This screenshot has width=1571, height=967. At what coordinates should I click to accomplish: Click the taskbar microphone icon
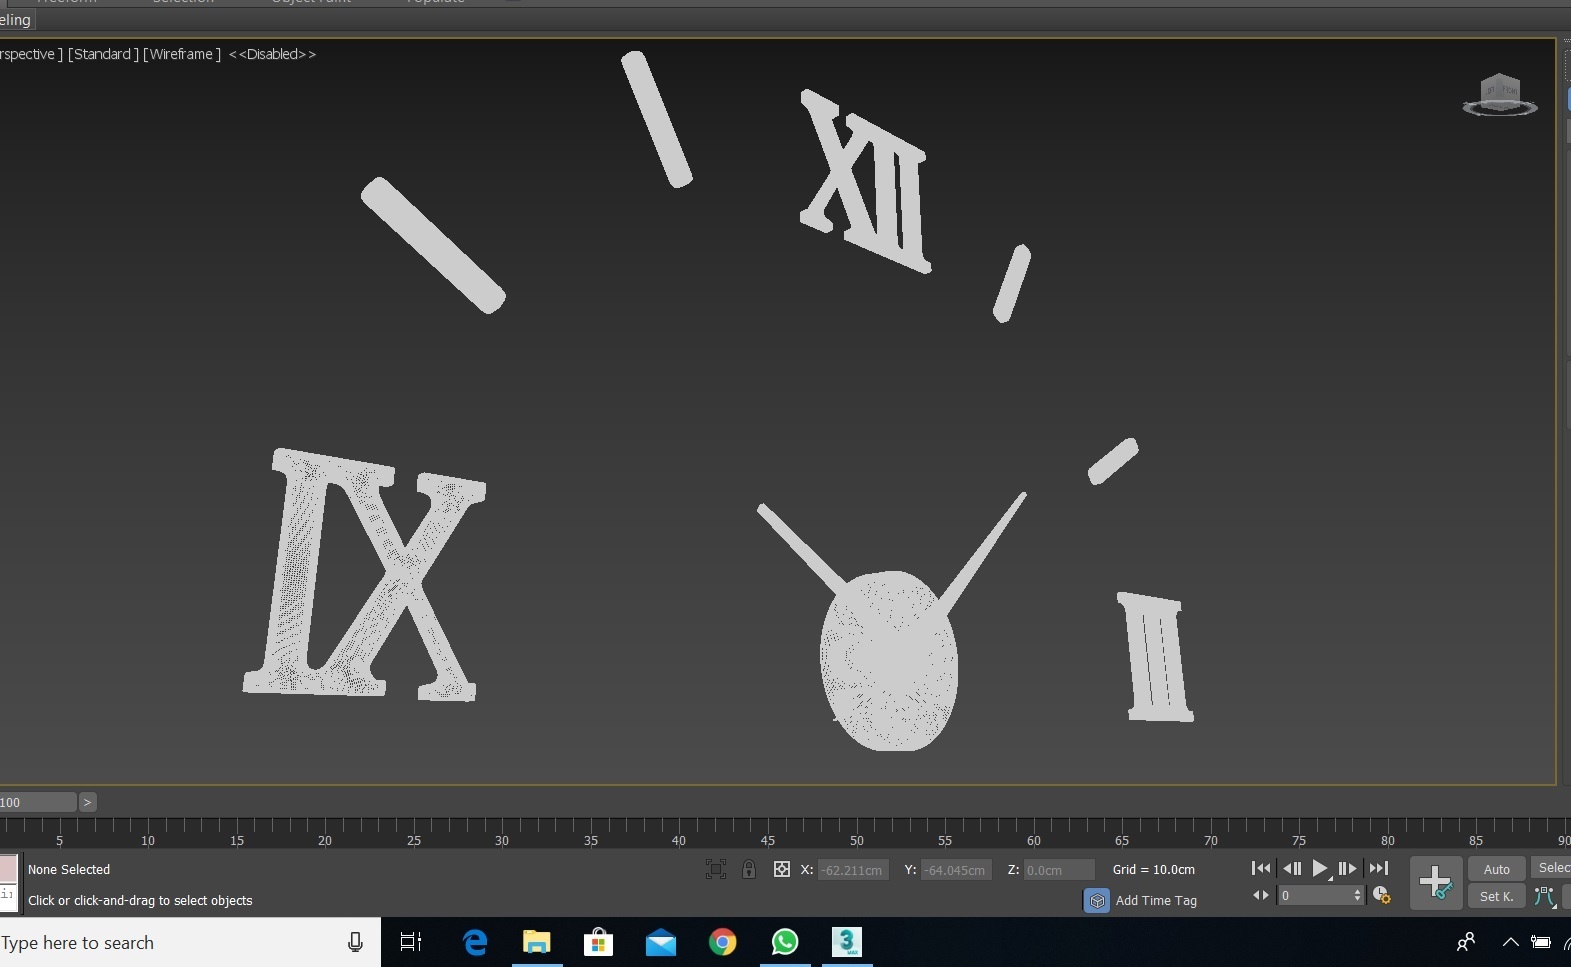[x=355, y=942]
